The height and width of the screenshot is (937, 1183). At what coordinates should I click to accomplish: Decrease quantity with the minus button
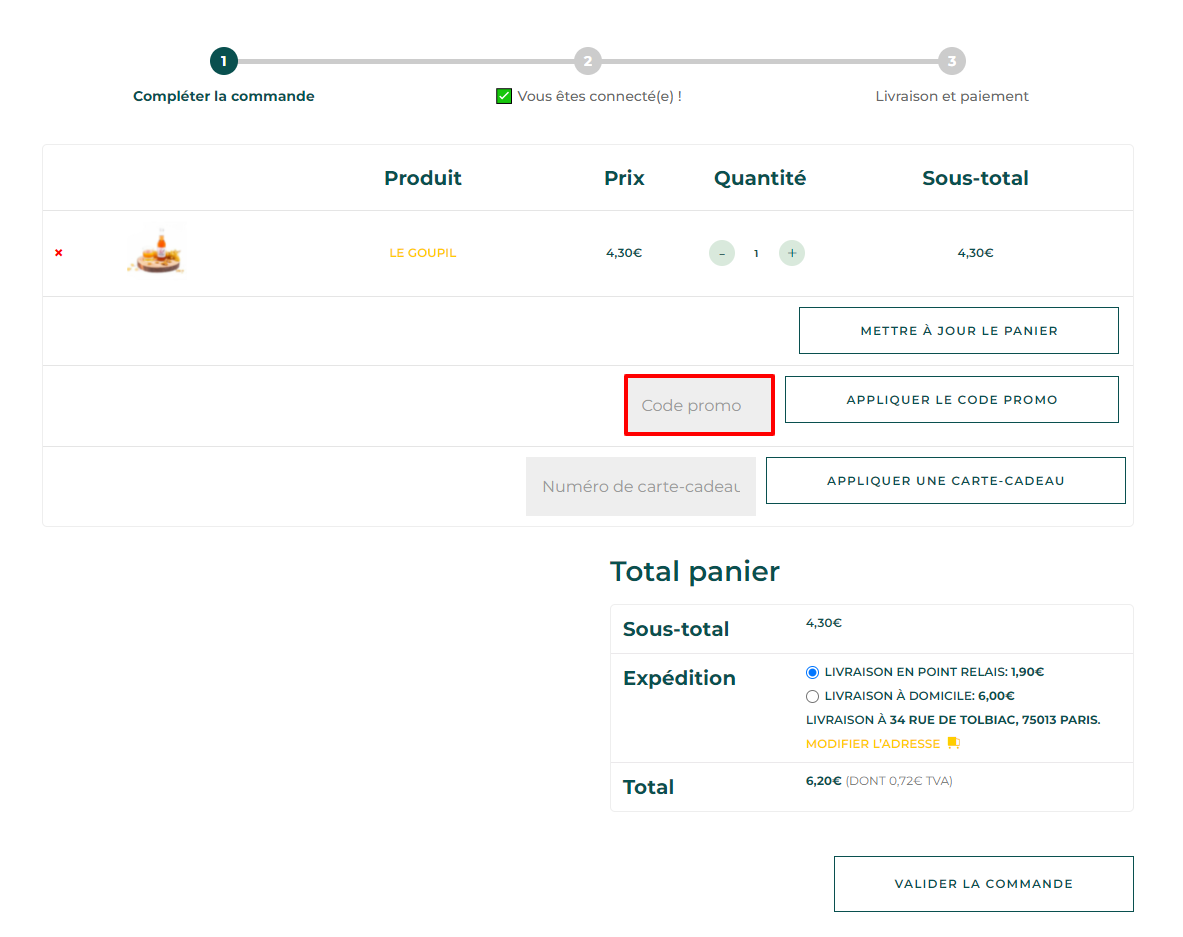coord(722,253)
